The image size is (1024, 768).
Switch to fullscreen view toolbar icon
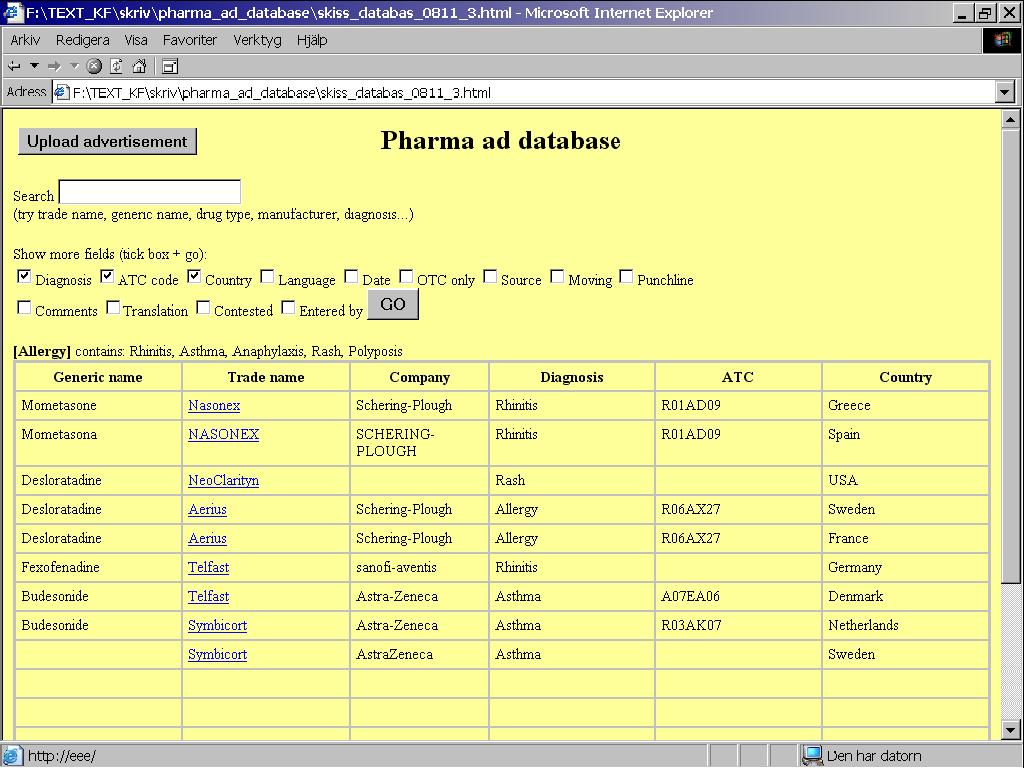pyautogui.click(x=170, y=66)
